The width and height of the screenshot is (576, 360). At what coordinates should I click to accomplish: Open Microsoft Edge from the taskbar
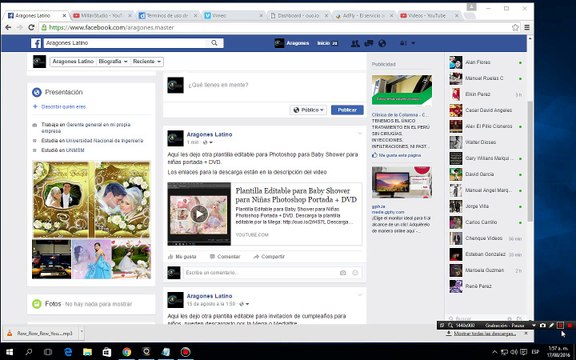[x=68, y=352]
